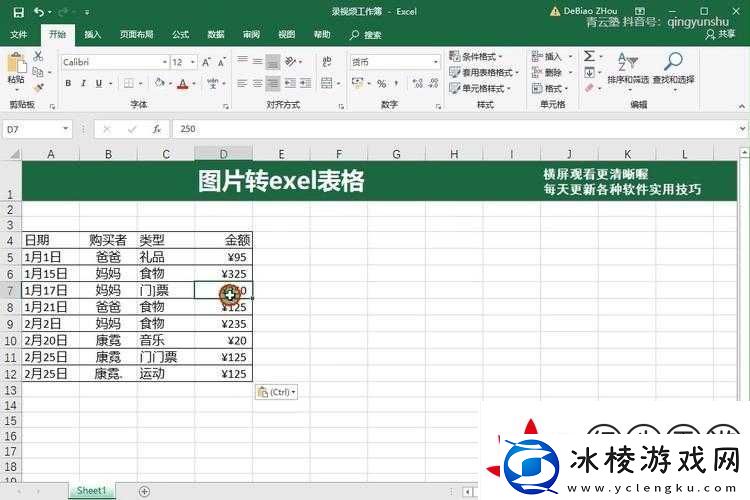This screenshot has height=500, width=750.
Task: Open the font size 12 dropdown
Action: [x=193, y=62]
